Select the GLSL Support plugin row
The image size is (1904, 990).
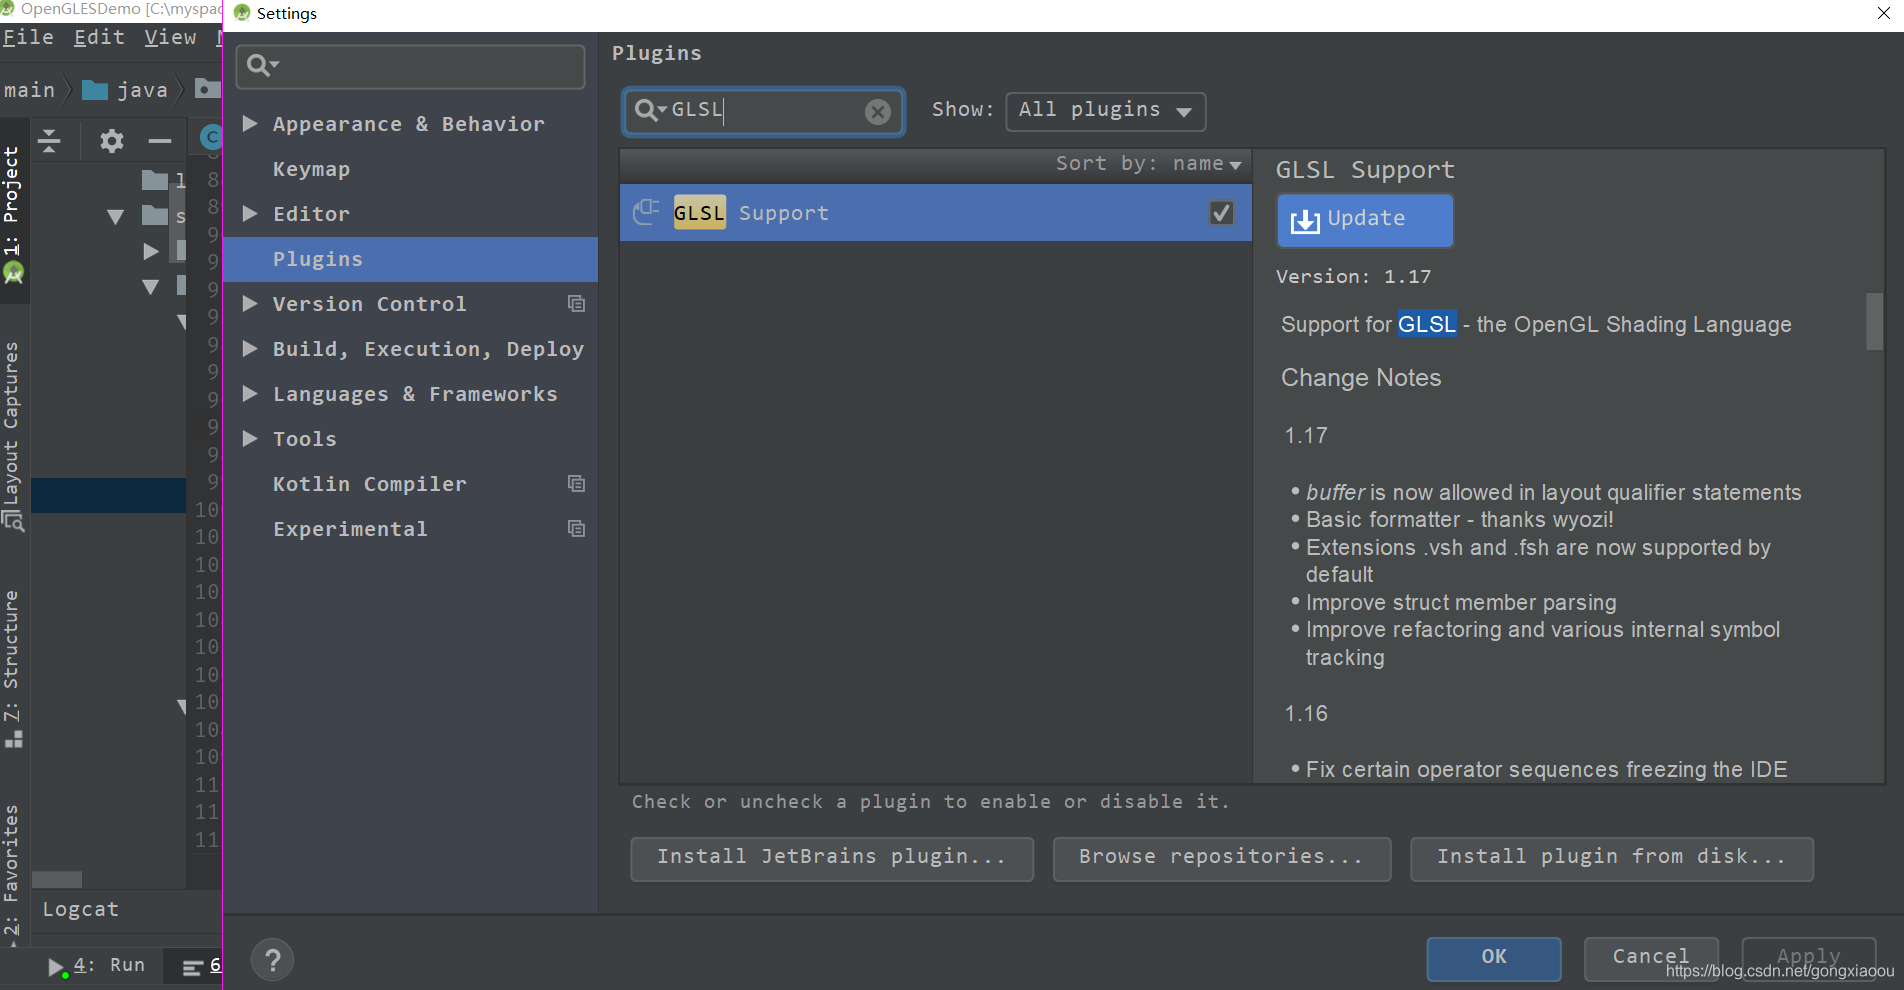click(935, 213)
